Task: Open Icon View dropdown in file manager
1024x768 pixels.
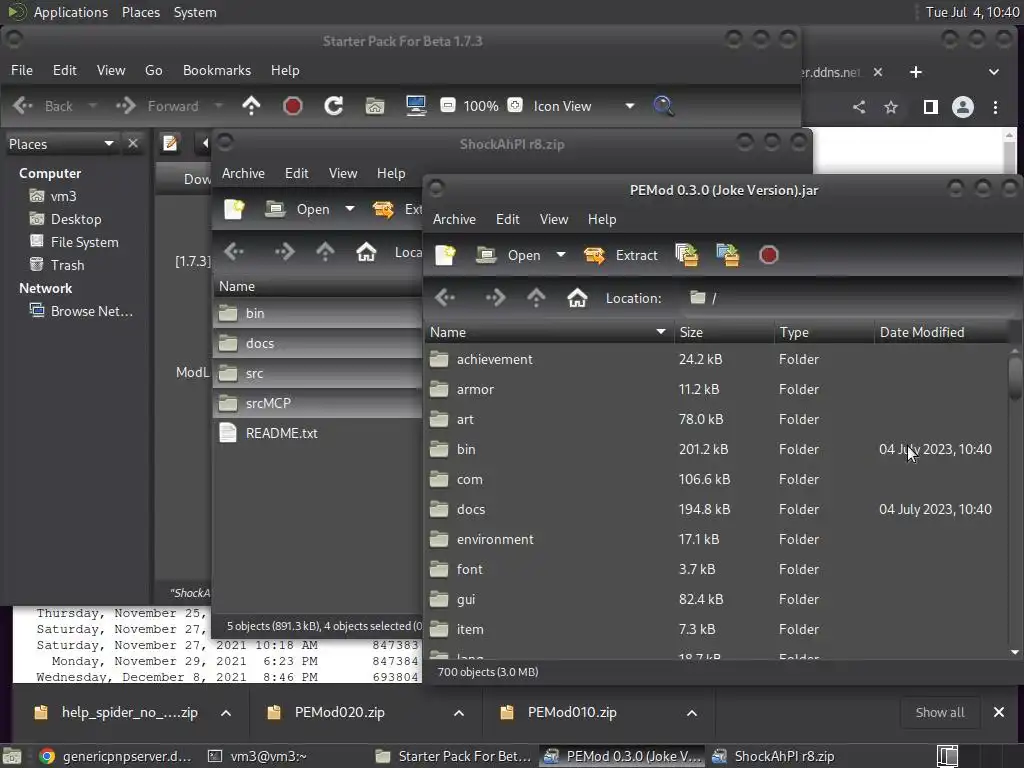Action: [630, 106]
